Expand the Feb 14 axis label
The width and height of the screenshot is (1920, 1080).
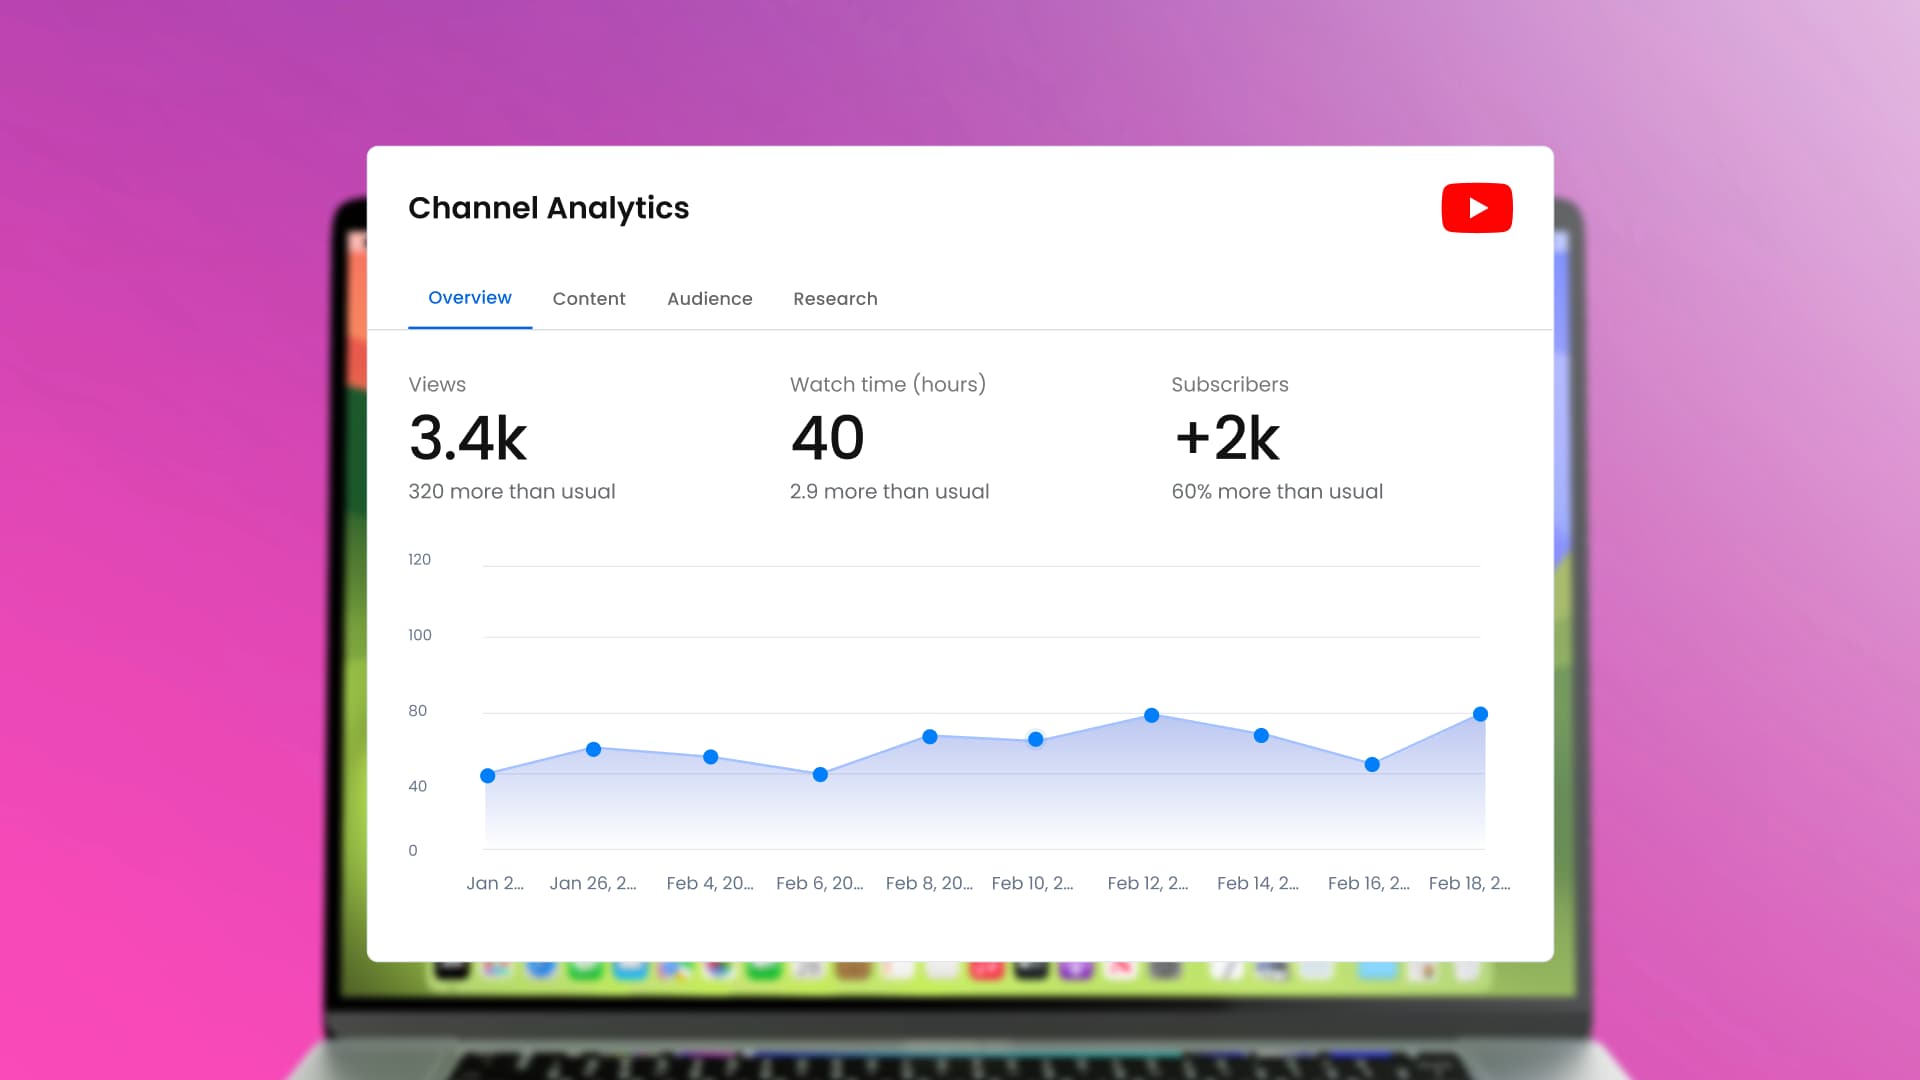point(1258,883)
